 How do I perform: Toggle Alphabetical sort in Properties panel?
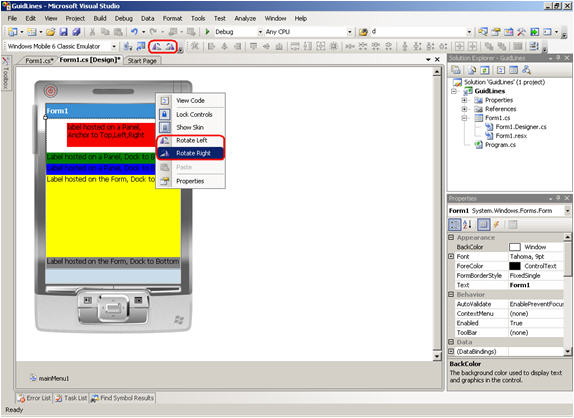(x=467, y=224)
